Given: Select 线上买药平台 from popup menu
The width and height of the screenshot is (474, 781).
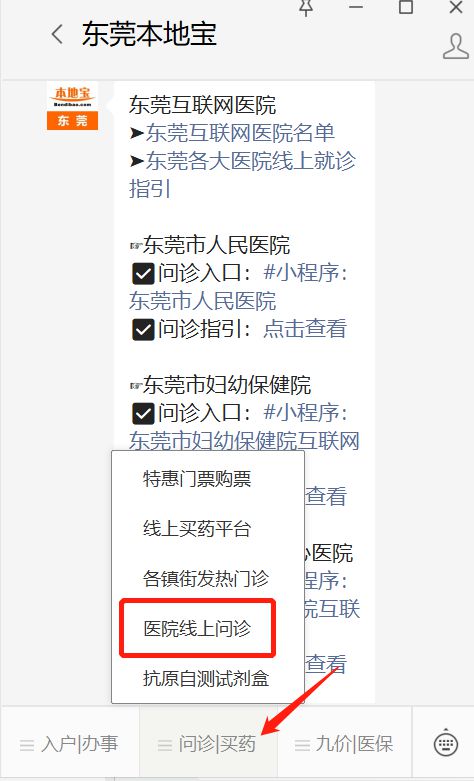Looking at the screenshot, I should point(197,529).
